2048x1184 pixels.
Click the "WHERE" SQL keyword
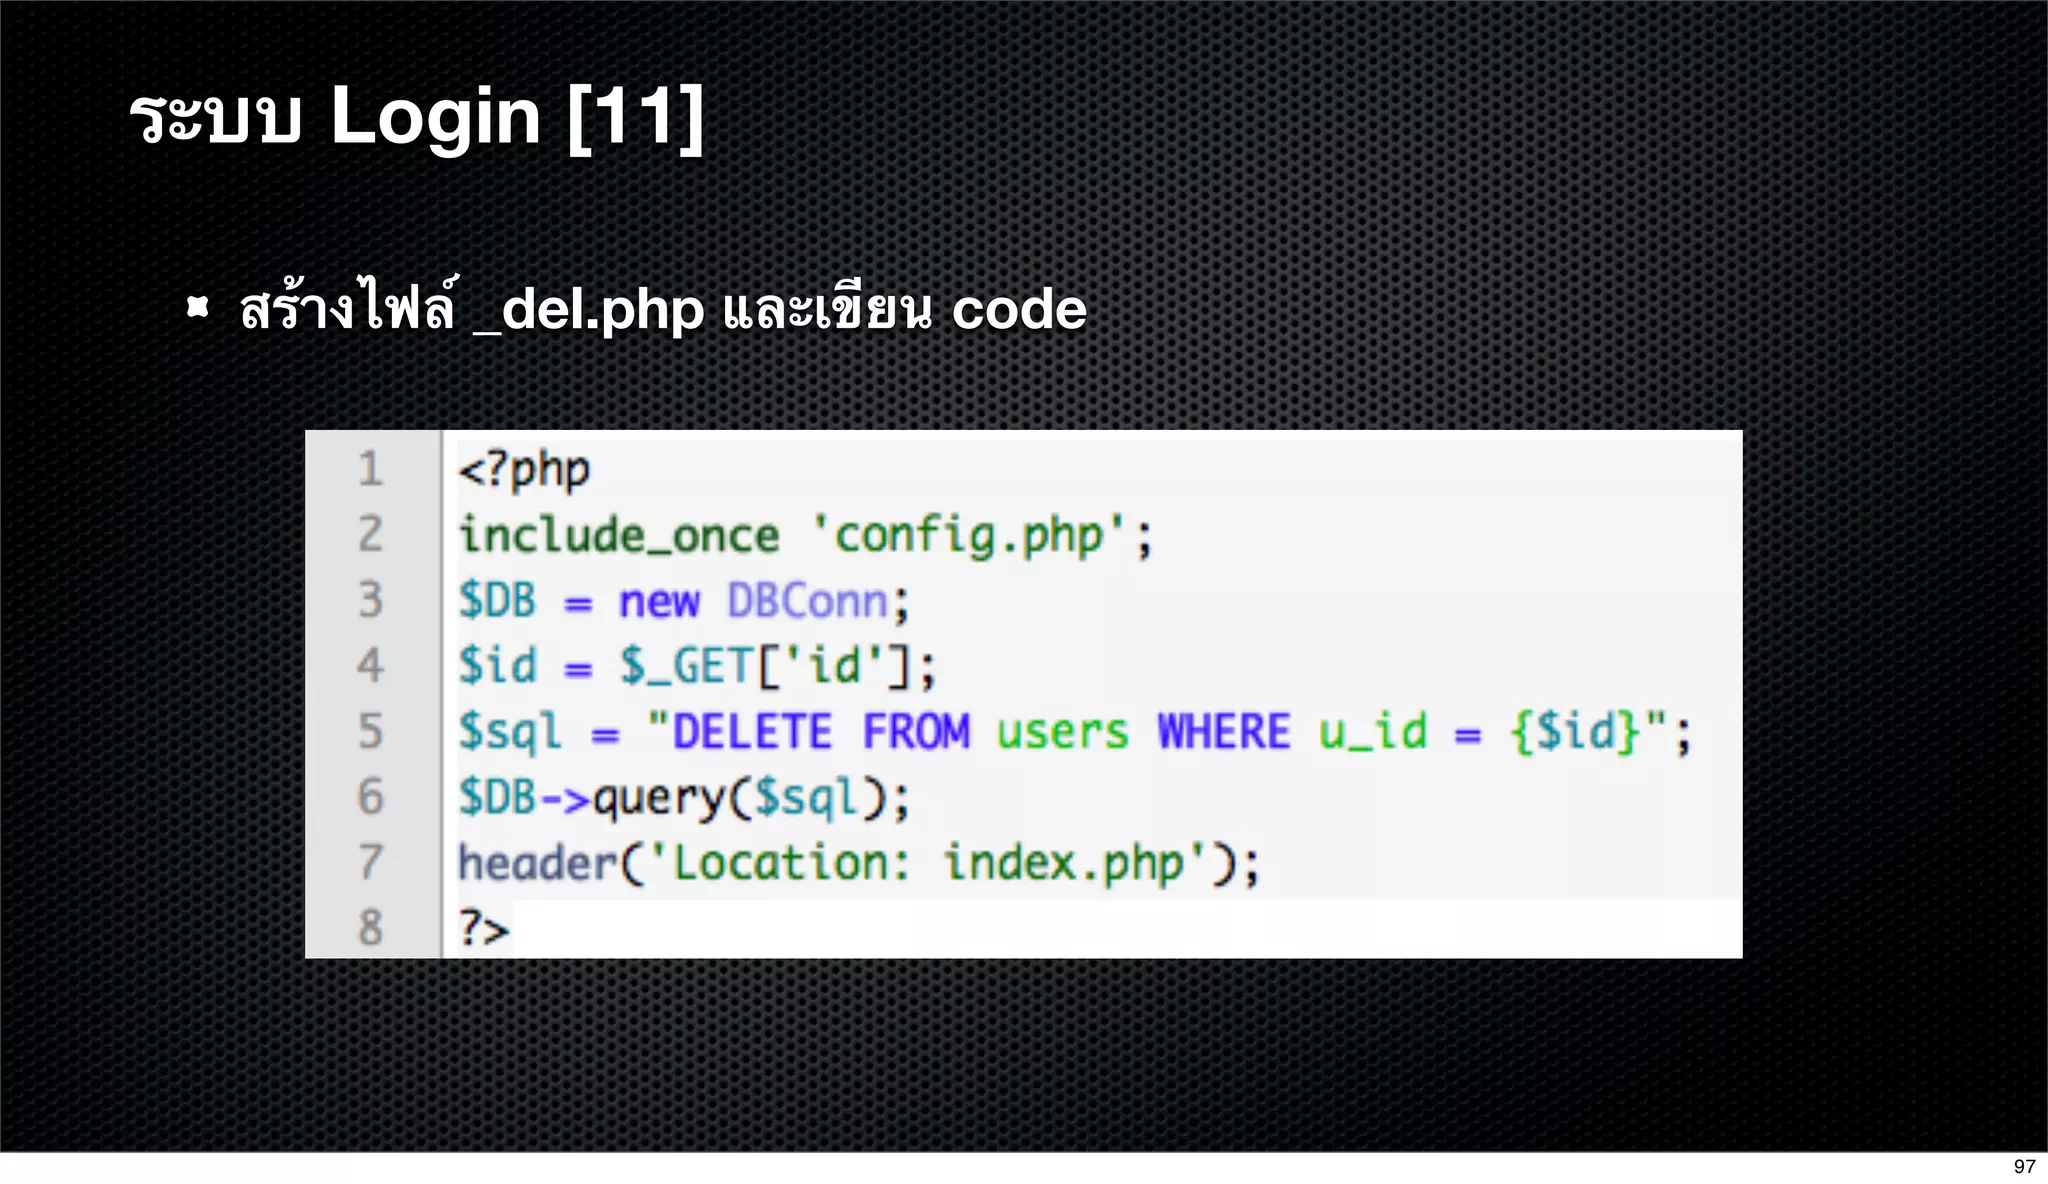(1224, 731)
